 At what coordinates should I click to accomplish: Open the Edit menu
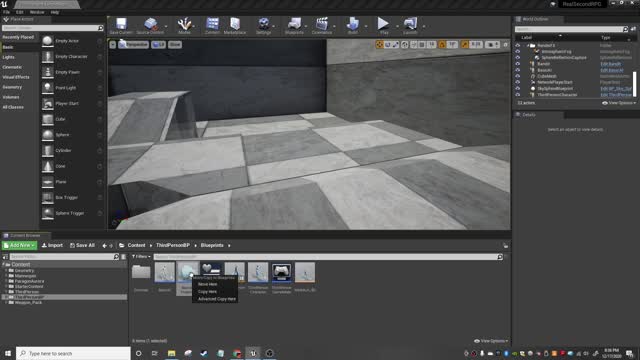pos(19,12)
